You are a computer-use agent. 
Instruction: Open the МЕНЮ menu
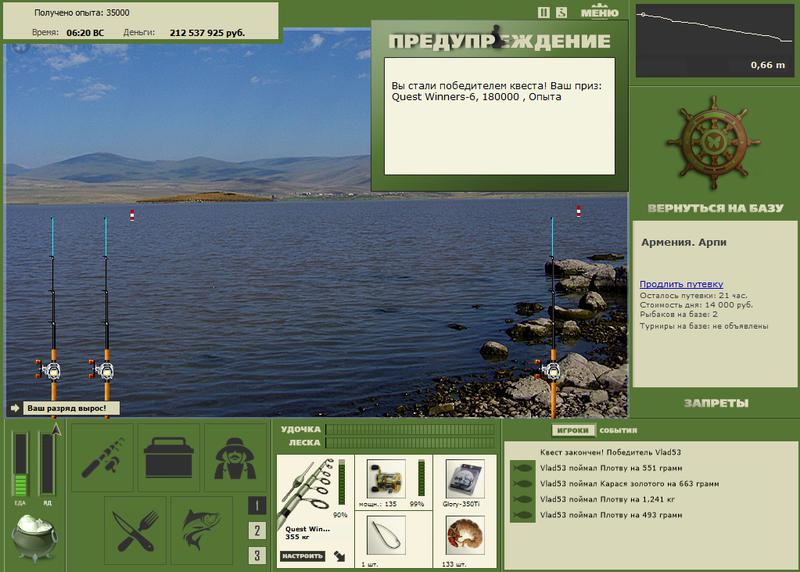click(599, 12)
